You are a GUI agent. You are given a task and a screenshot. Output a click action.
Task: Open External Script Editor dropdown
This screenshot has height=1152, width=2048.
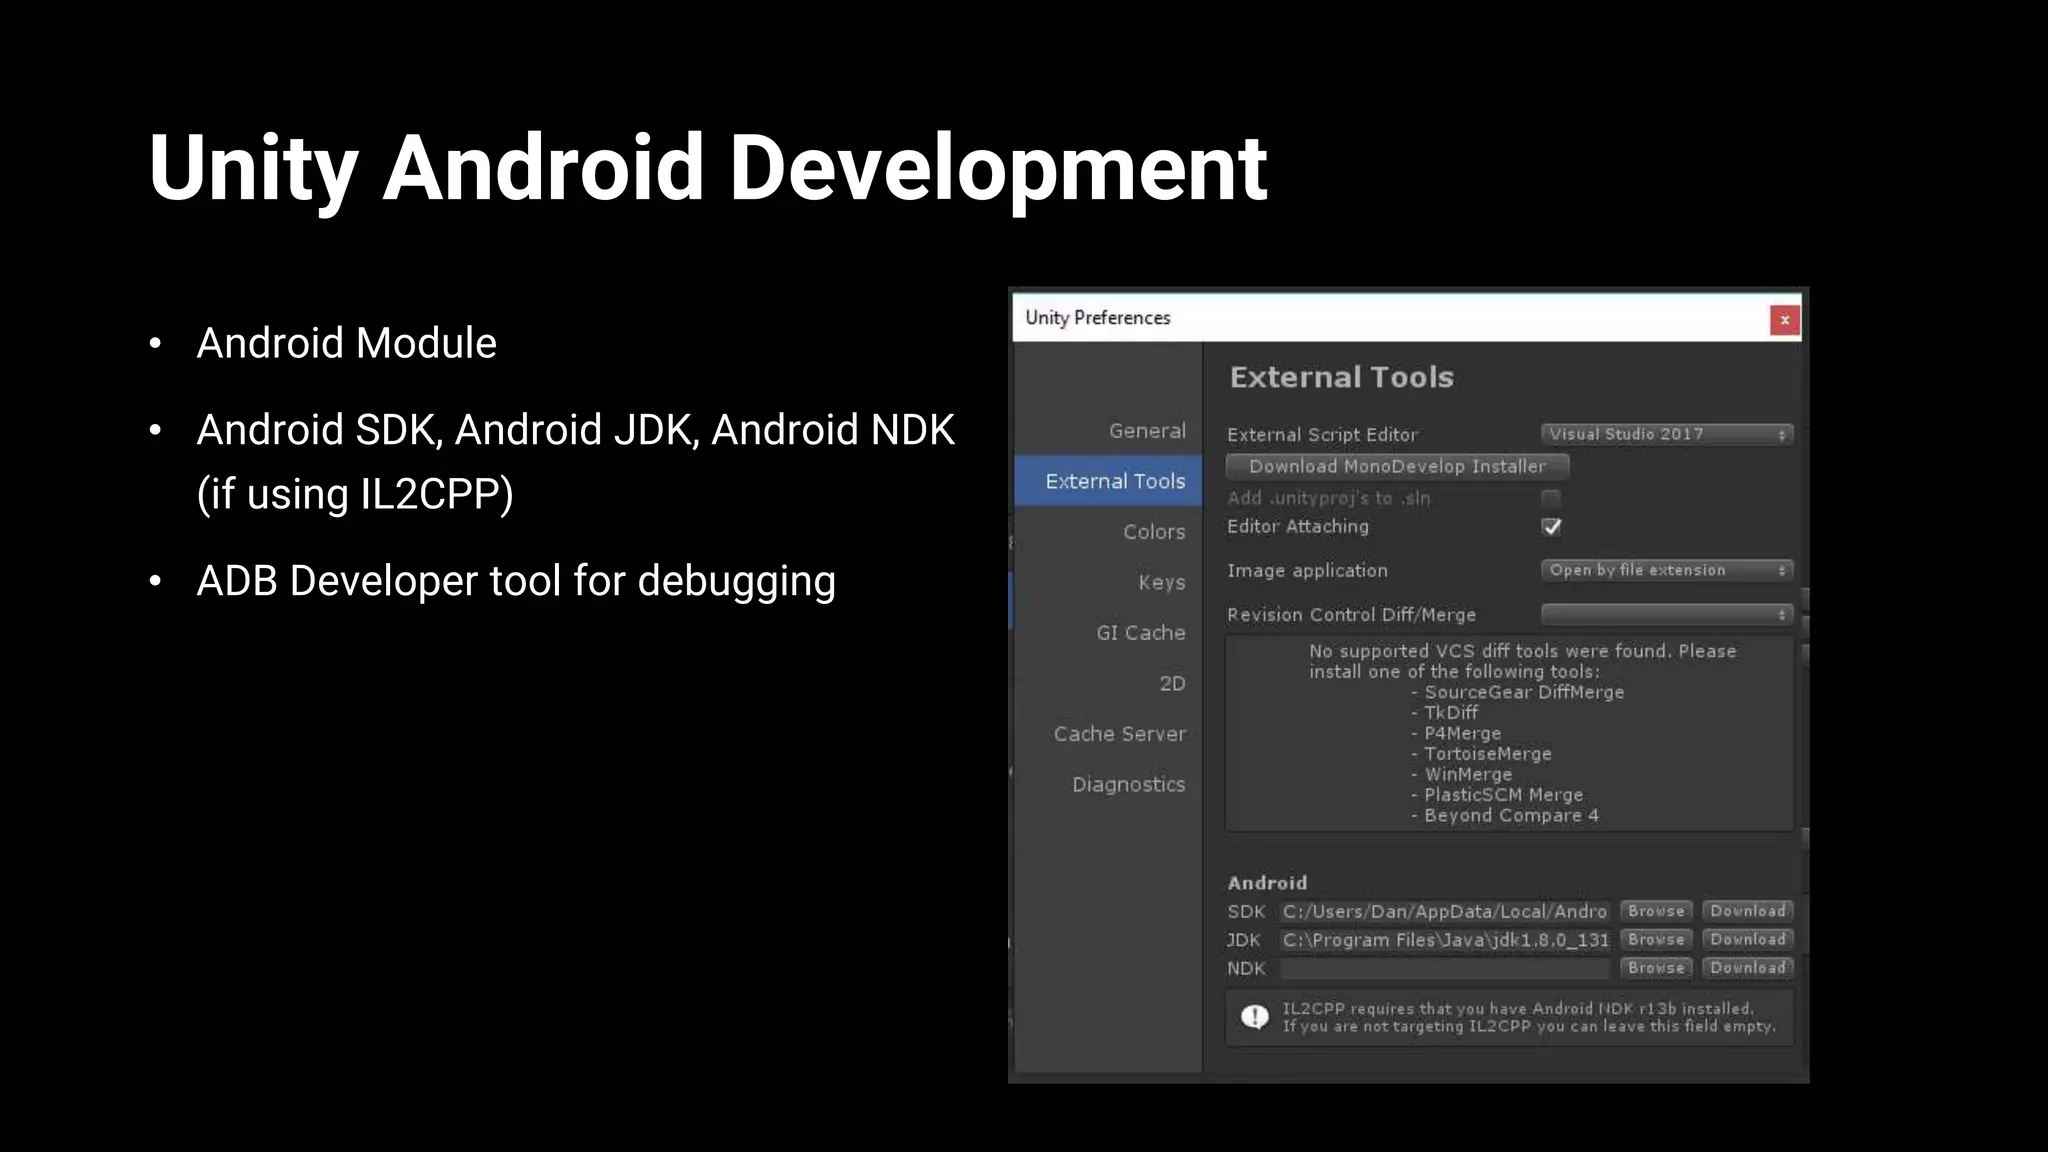point(1667,434)
